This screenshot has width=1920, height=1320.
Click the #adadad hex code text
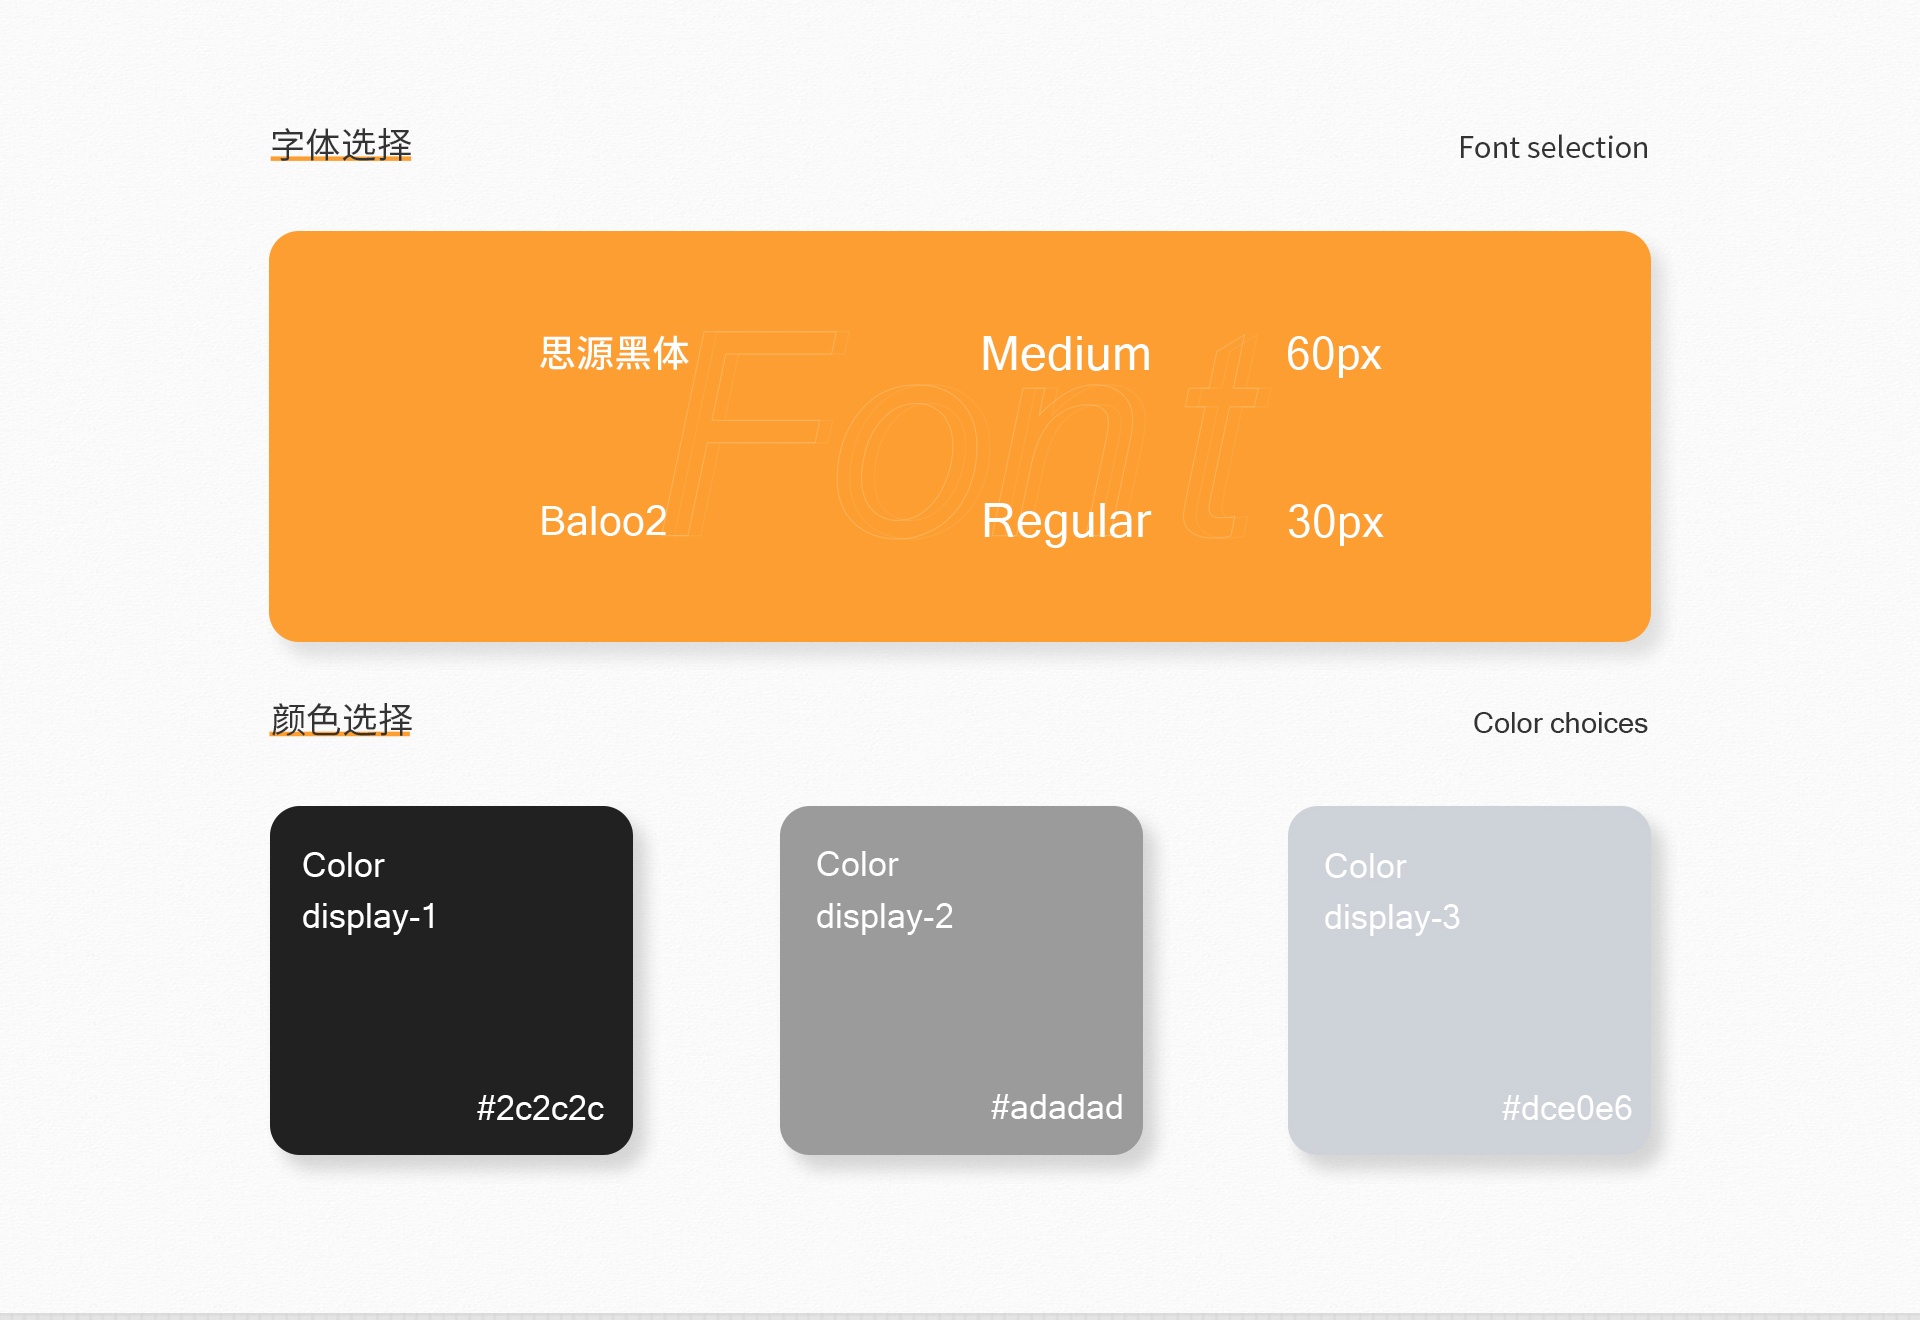tap(1056, 1107)
